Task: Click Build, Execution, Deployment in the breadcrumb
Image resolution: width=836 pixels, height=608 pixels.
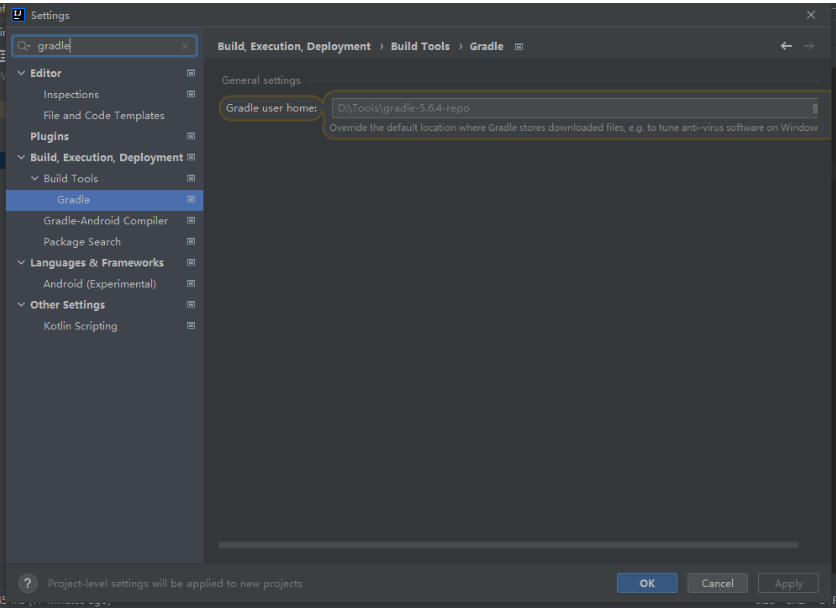Action: coord(294,46)
